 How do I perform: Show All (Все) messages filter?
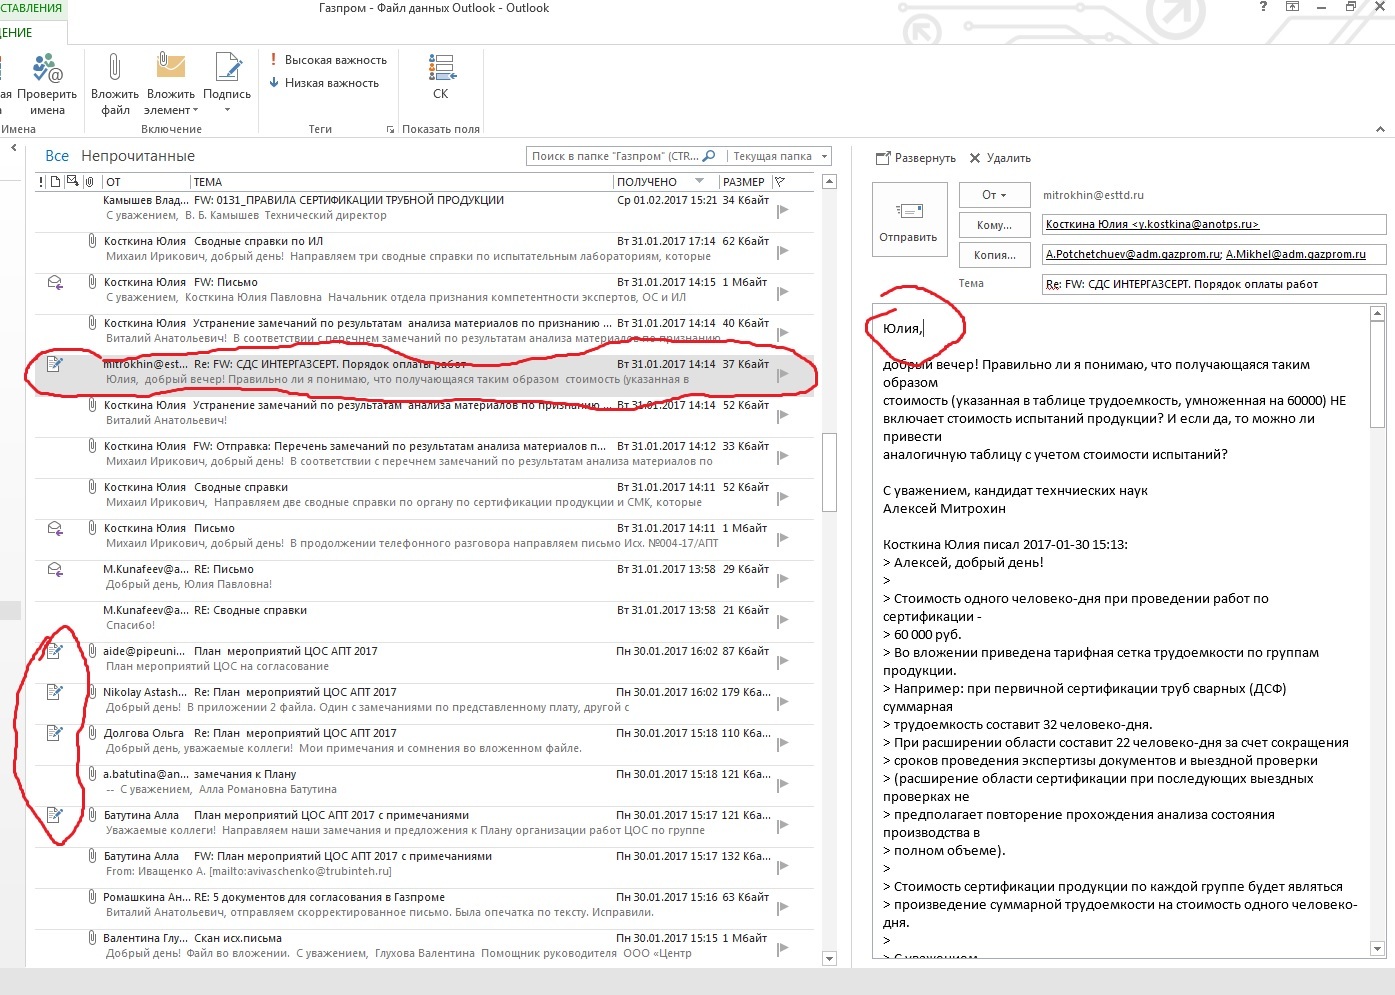pos(57,156)
